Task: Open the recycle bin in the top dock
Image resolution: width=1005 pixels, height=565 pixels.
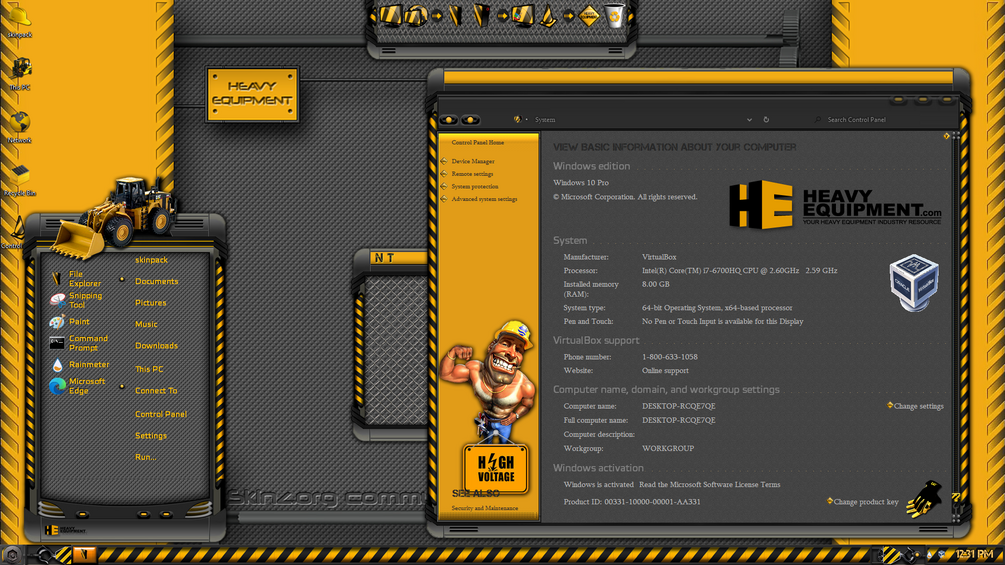Action: pos(614,15)
